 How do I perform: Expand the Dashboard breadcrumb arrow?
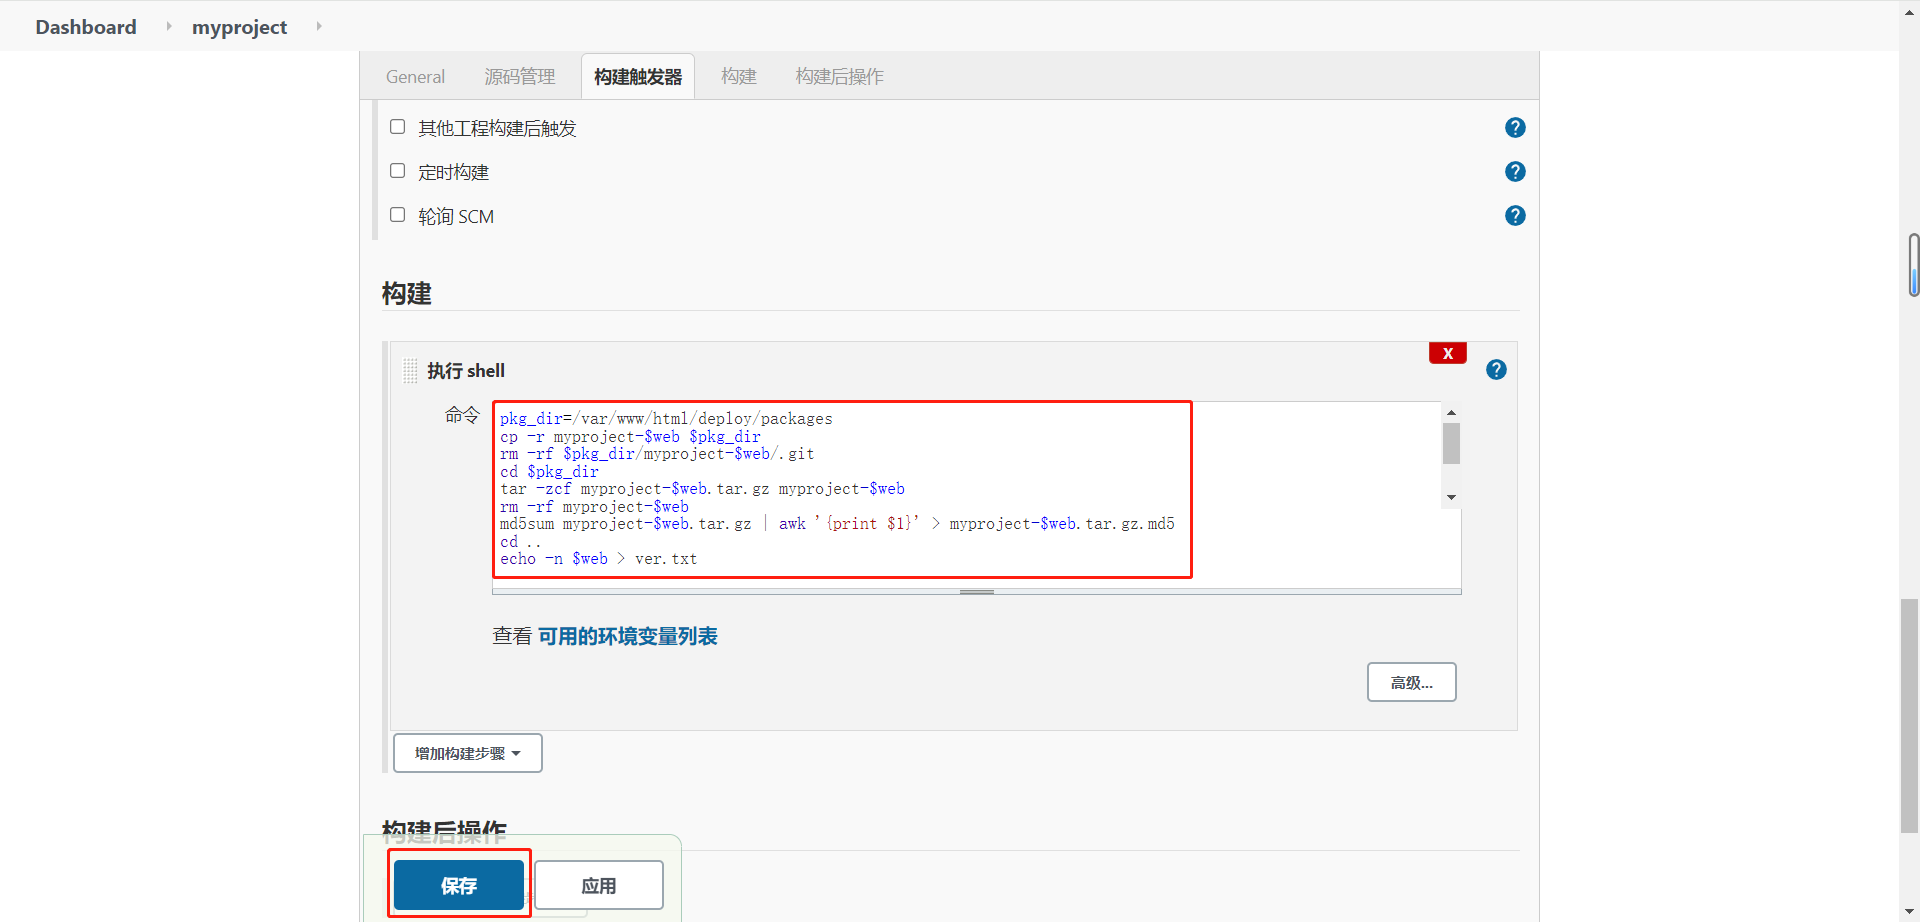point(168,26)
